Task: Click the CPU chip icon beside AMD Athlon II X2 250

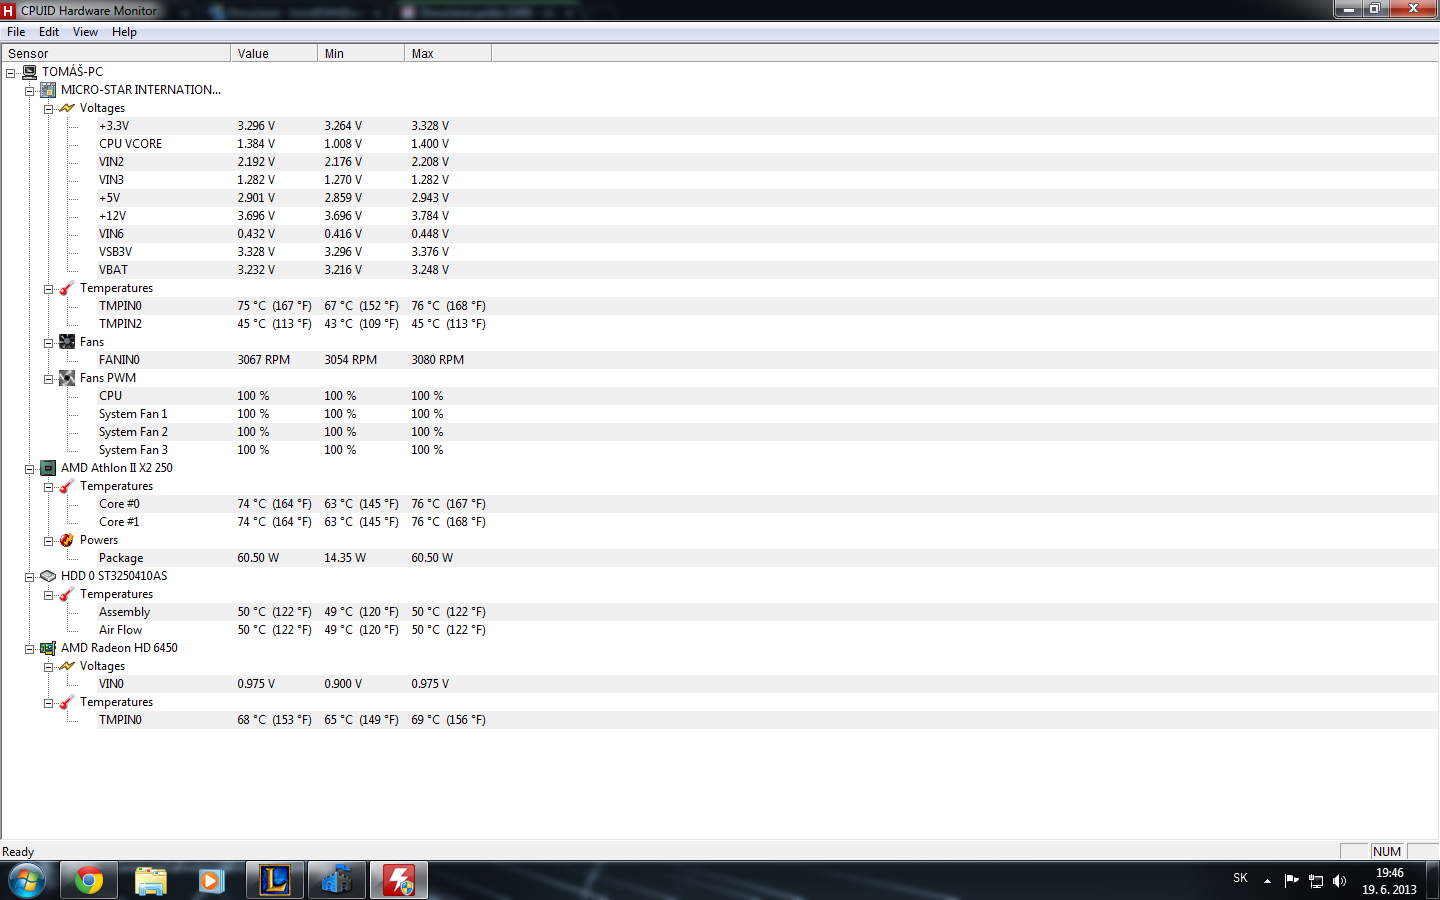Action: 48,468
